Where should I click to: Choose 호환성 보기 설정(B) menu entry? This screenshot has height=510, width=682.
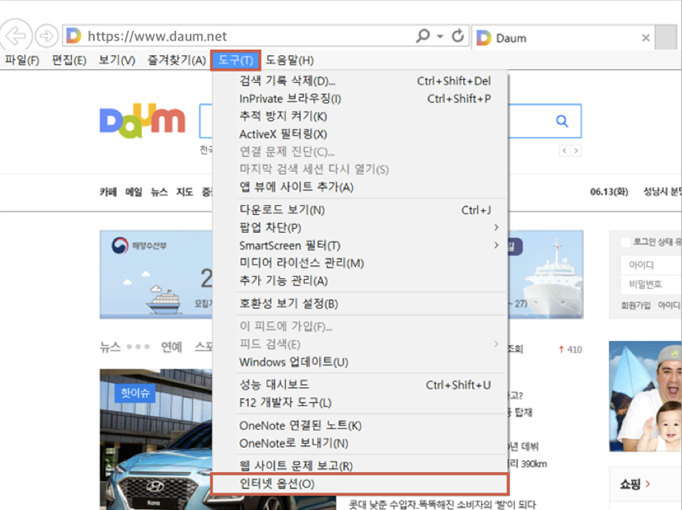360,303
